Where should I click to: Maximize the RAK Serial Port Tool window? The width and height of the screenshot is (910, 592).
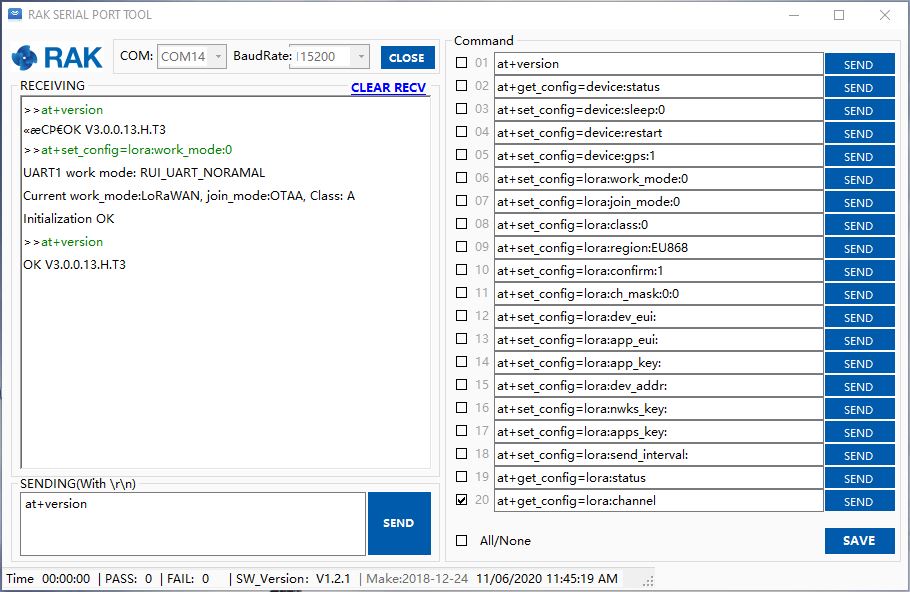pyautogui.click(x=838, y=15)
